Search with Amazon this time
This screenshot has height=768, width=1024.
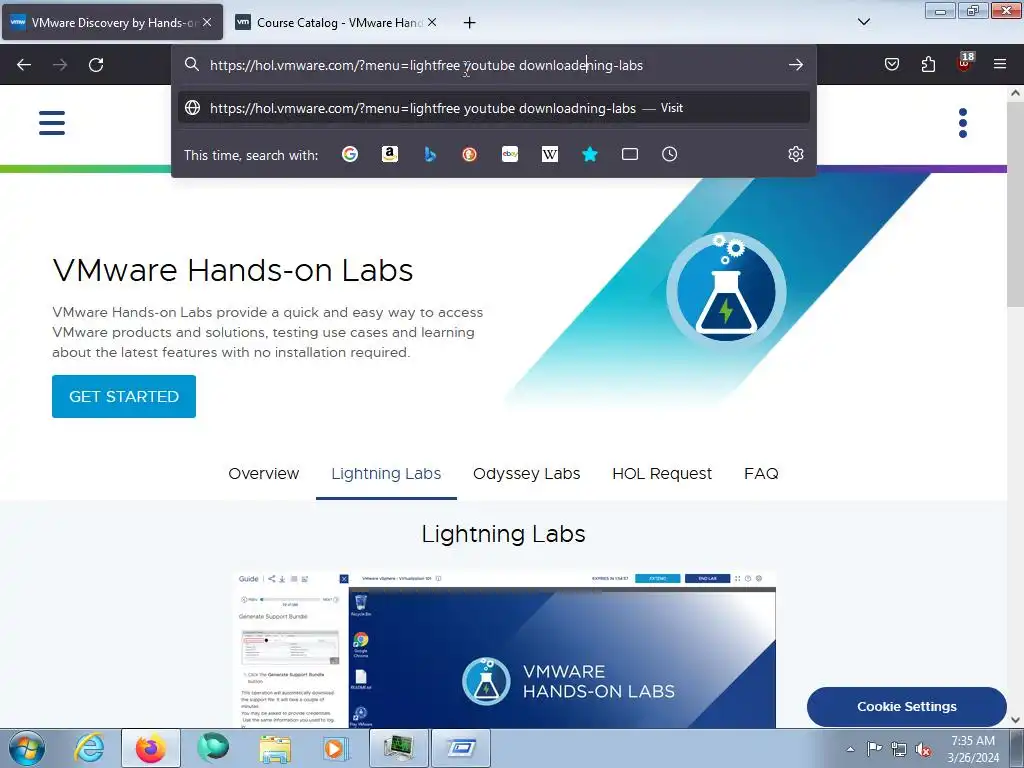click(x=390, y=154)
